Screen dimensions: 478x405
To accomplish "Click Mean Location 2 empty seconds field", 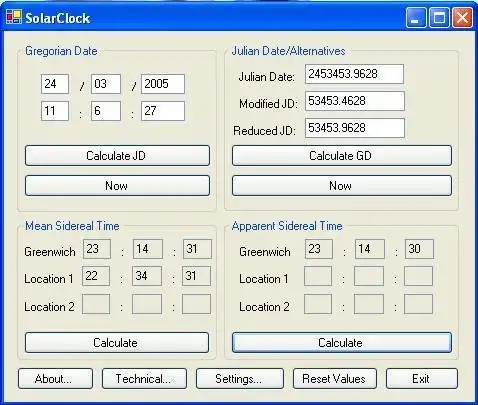I will pos(196,304).
